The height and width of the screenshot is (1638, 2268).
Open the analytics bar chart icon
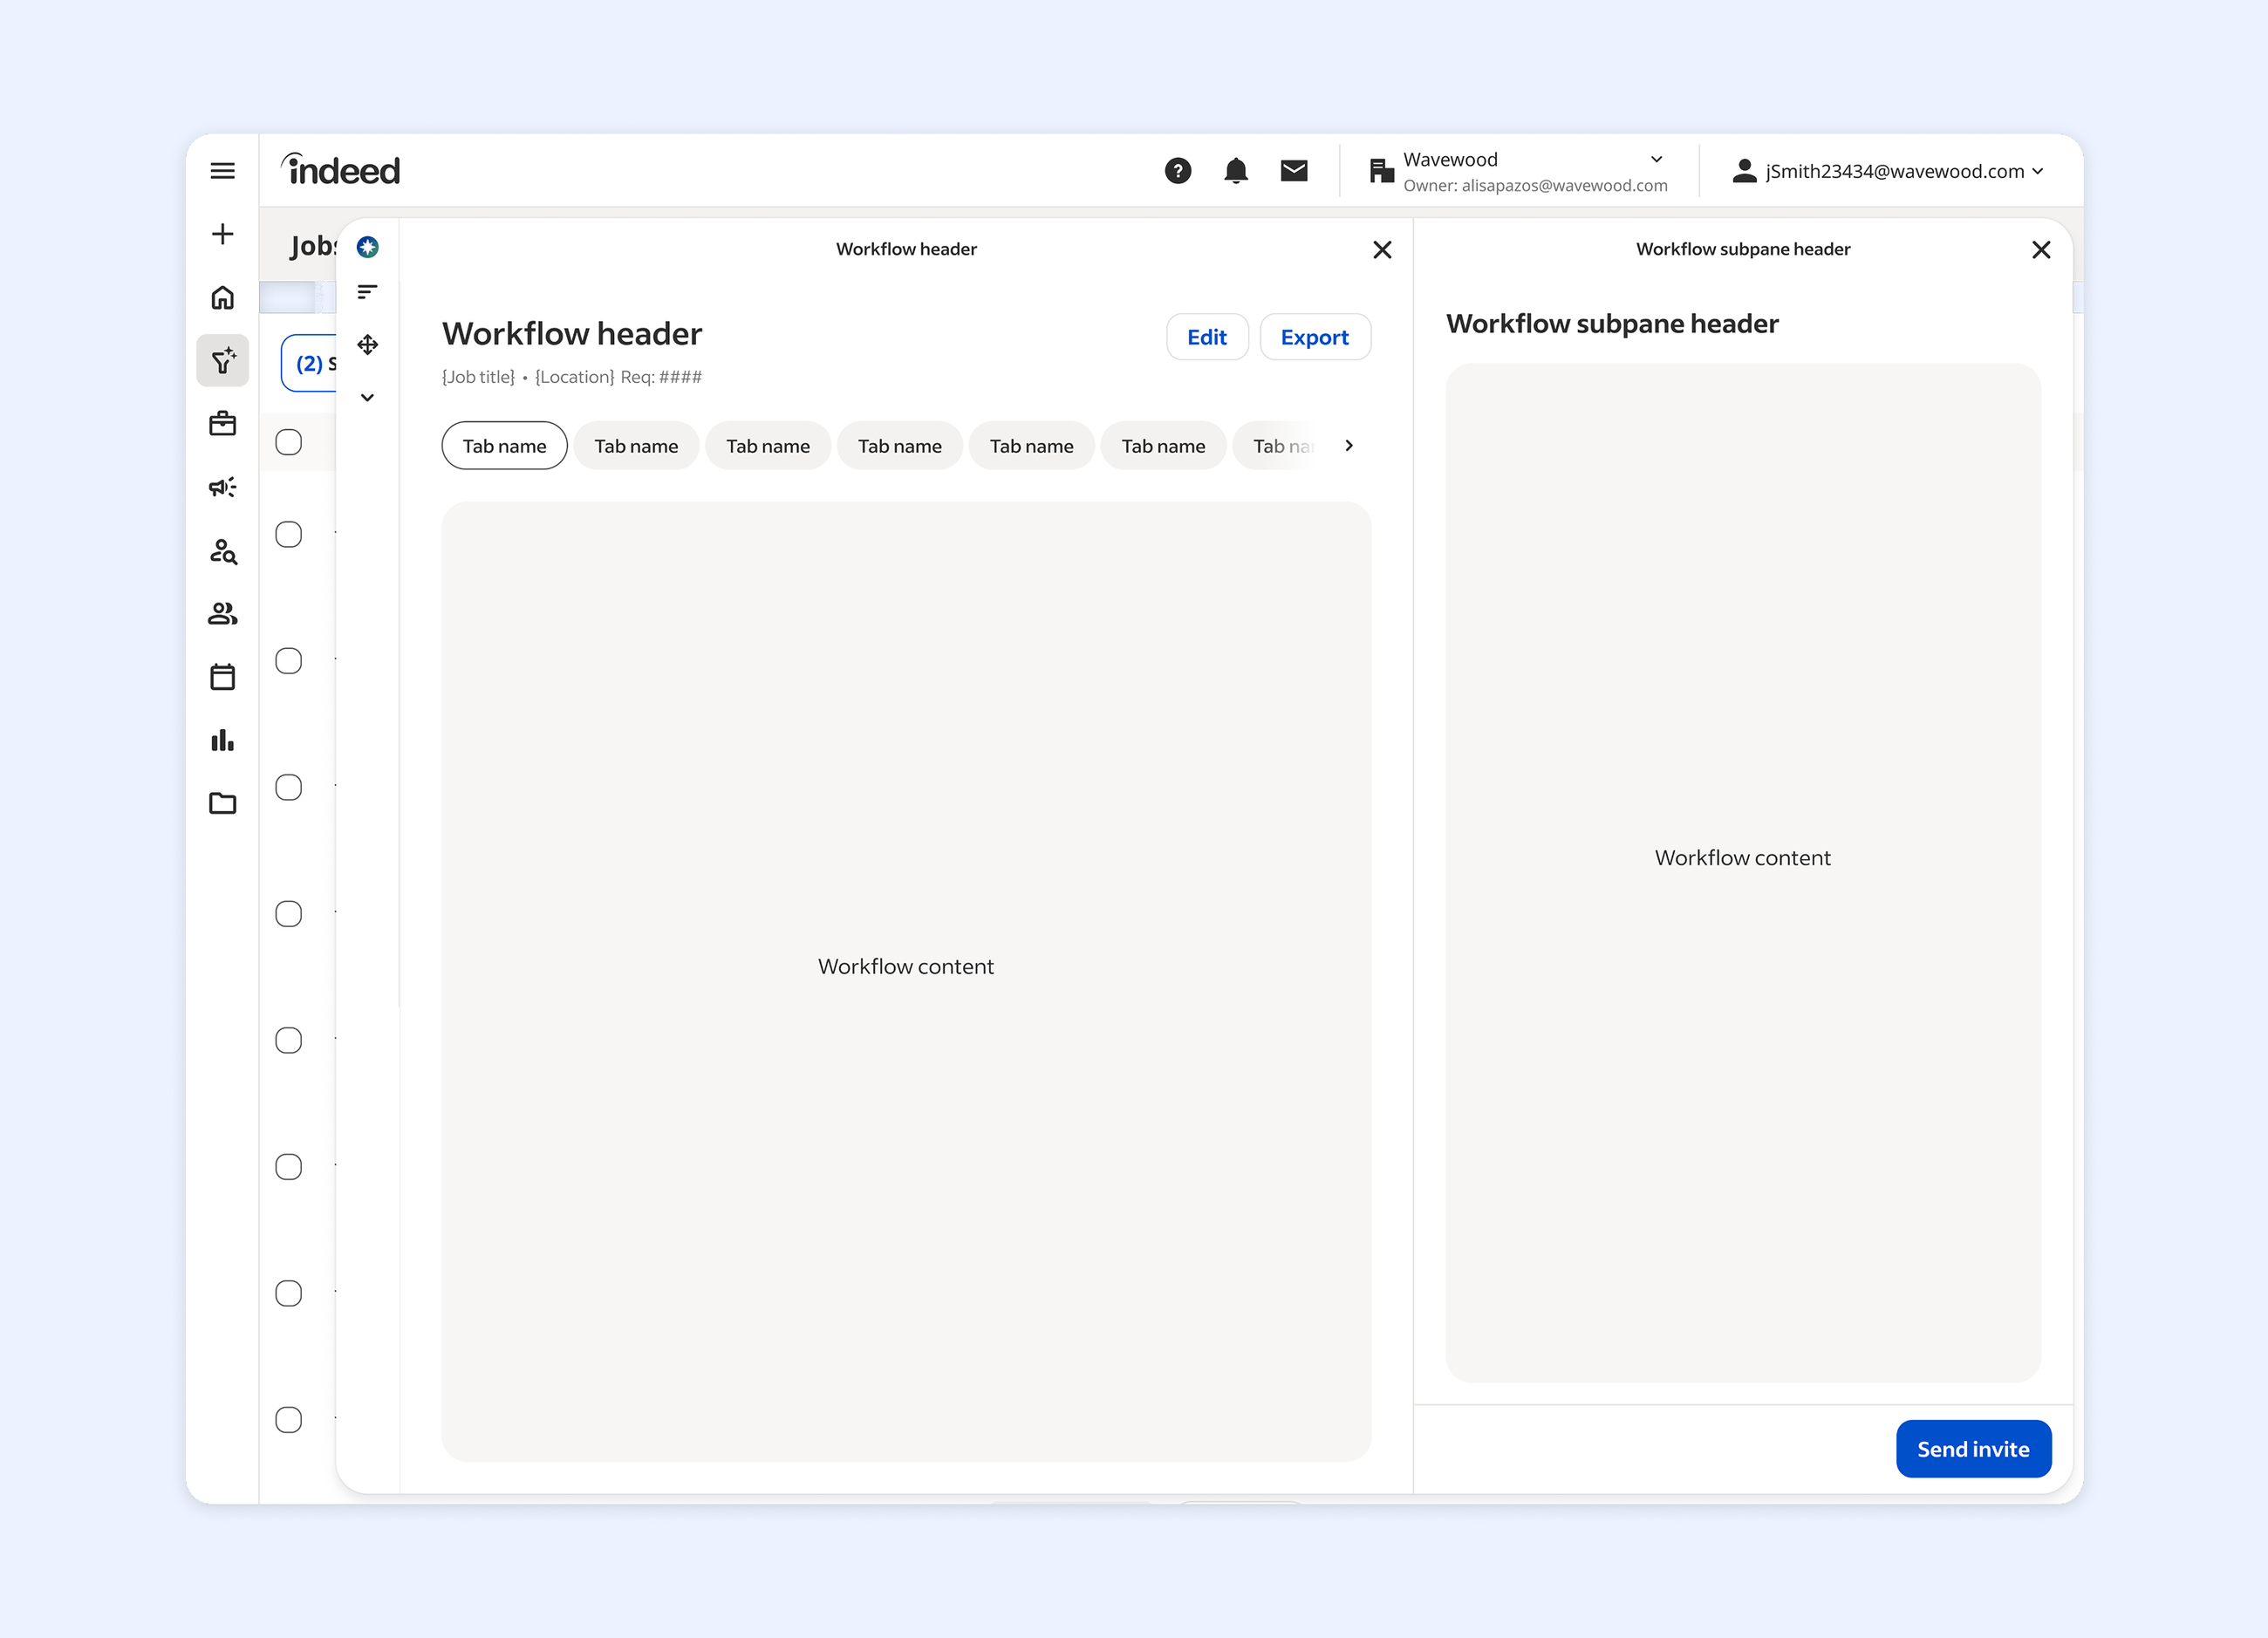[222, 740]
